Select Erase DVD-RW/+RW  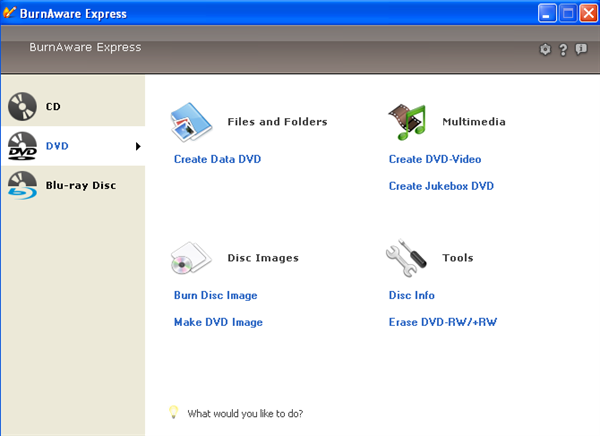pyautogui.click(x=440, y=322)
